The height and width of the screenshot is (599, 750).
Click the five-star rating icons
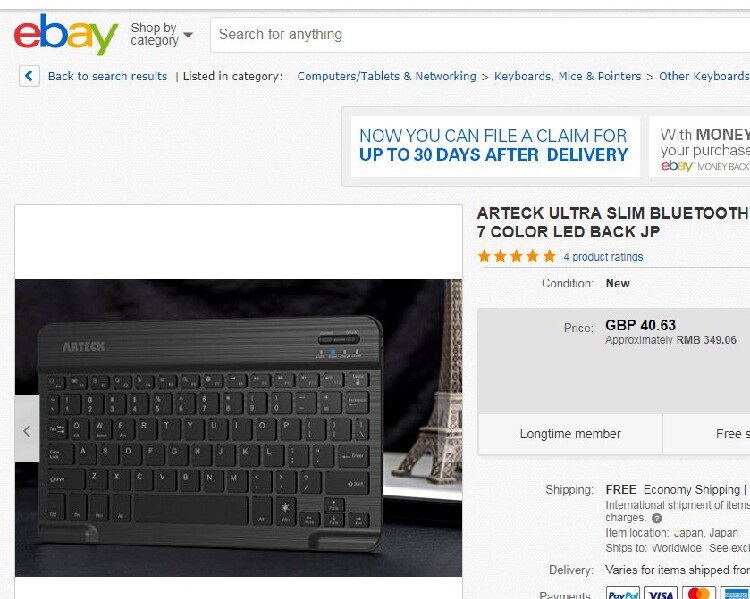[517, 256]
